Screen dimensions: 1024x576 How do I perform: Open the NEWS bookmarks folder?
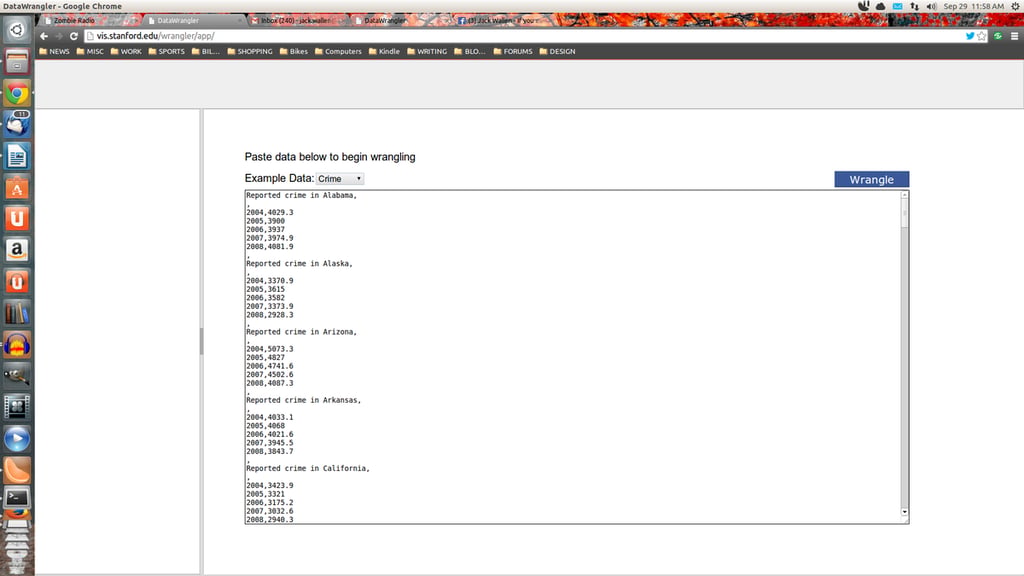54,51
